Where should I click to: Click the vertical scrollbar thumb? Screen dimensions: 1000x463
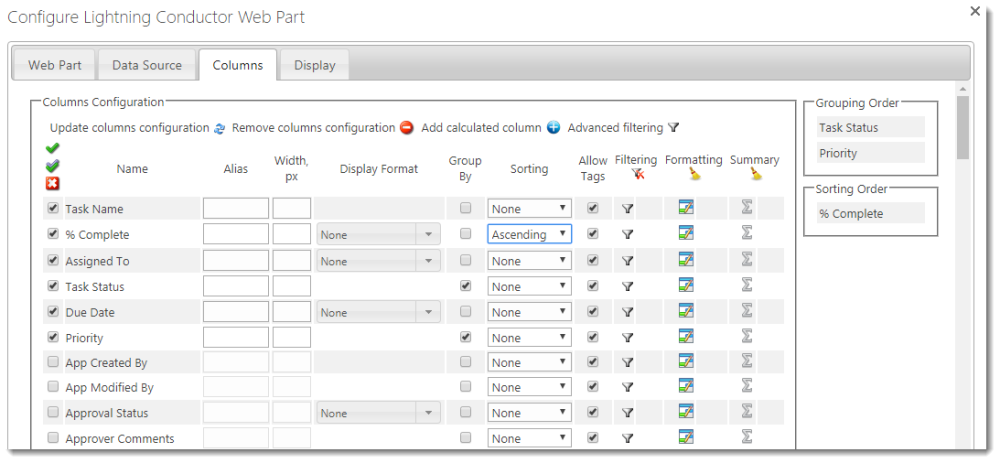point(962,127)
